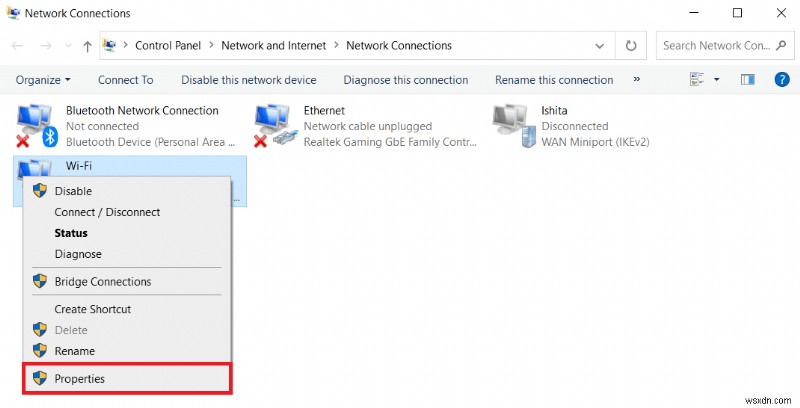Image resolution: width=800 pixels, height=408 pixels.
Task: Expand the address bar history dropdown
Action: 600,46
